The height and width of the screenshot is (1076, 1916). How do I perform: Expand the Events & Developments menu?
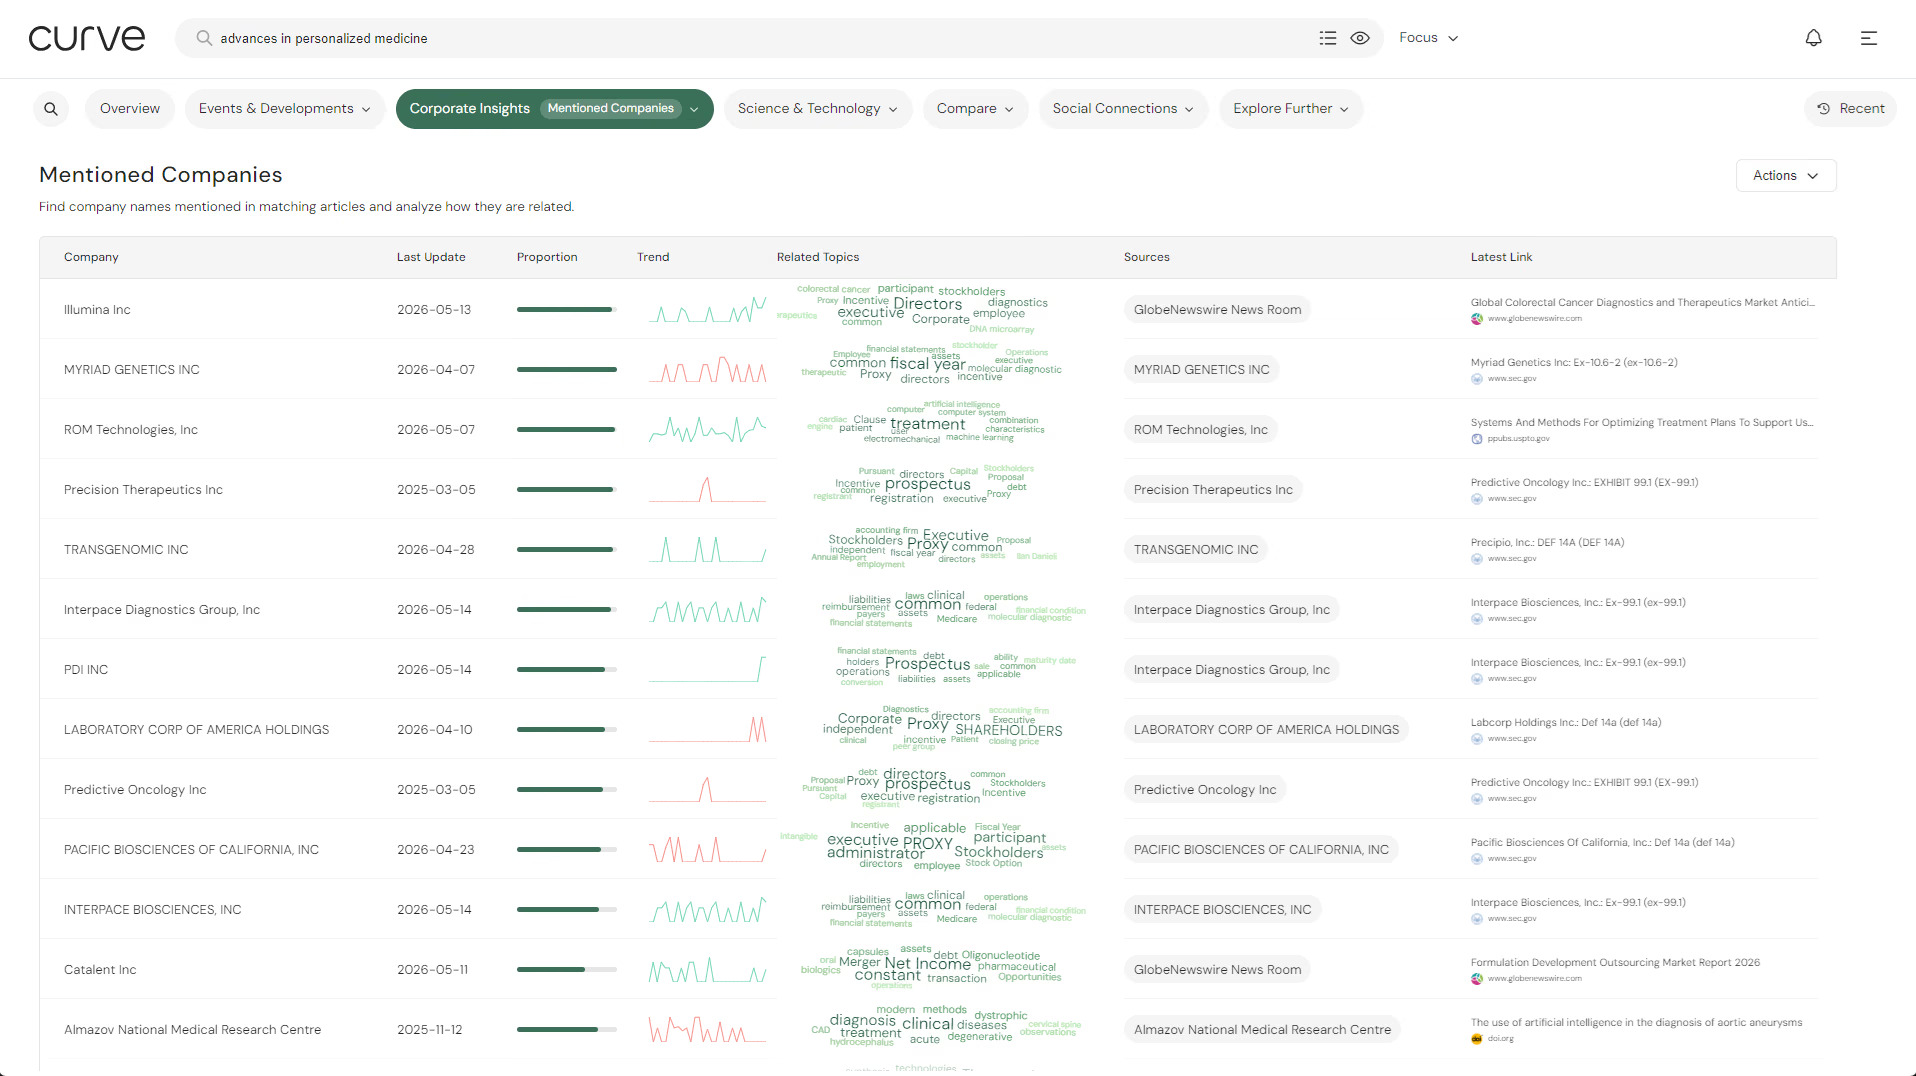285,109
